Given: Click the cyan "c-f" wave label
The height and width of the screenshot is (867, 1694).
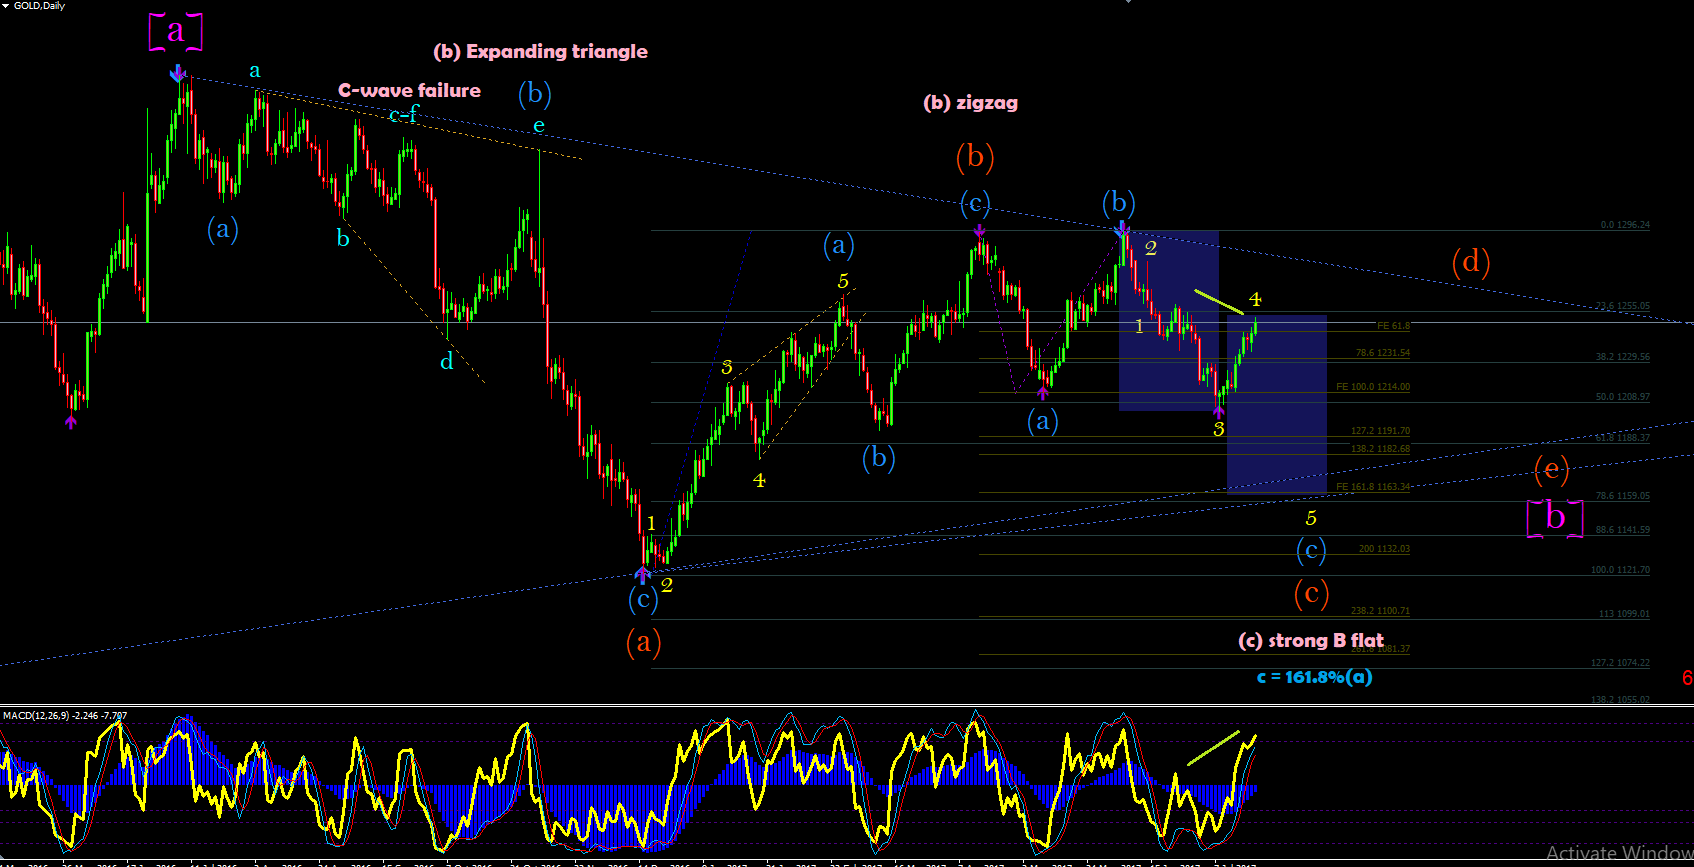Looking at the screenshot, I should [x=404, y=114].
